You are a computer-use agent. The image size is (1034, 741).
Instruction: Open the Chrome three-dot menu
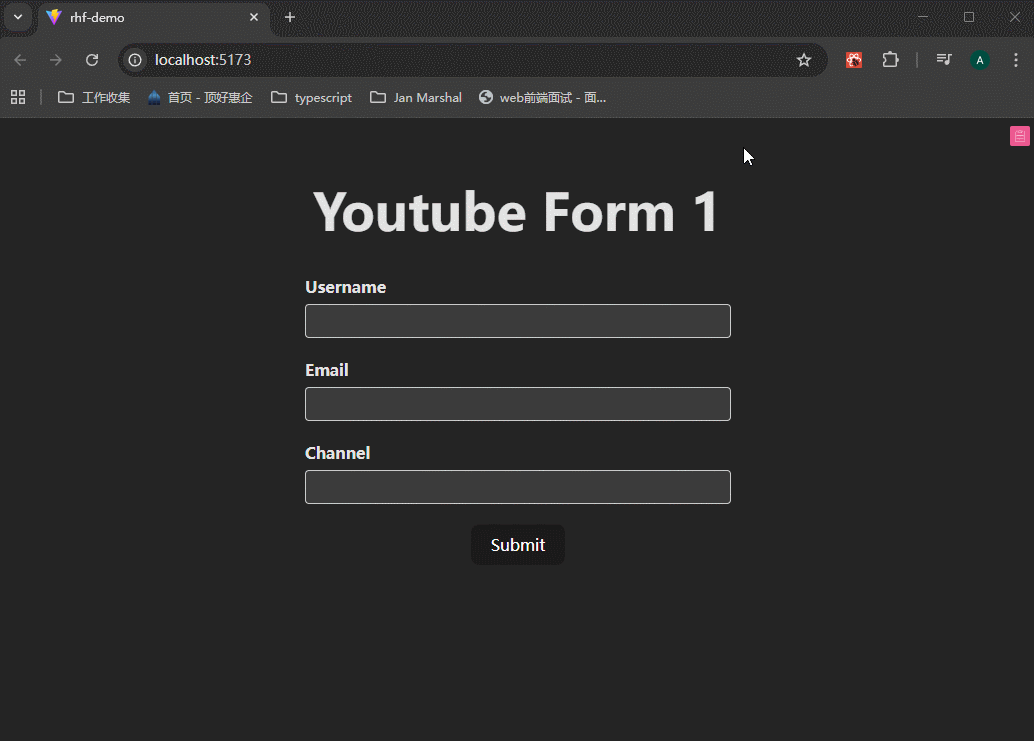[x=1015, y=60]
